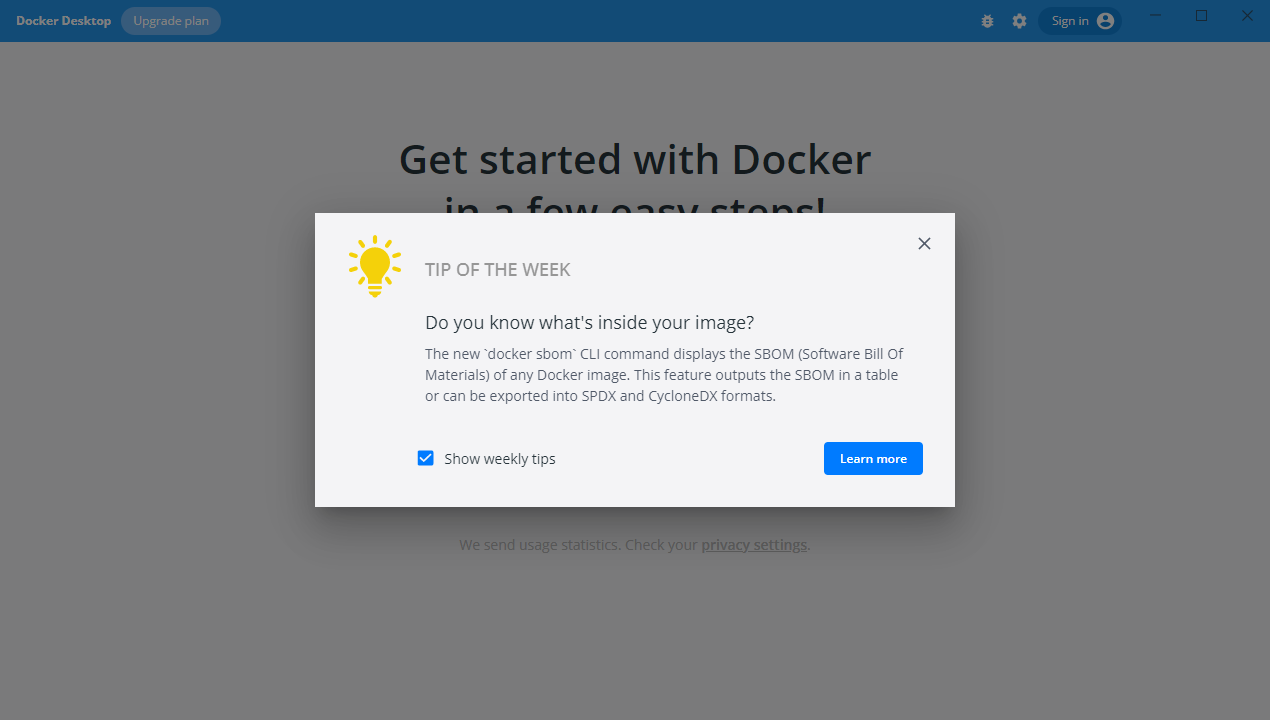The height and width of the screenshot is (720, 1270).
Task: Select the "Do you know what's inside" title
Action: (x=590, y=323)
